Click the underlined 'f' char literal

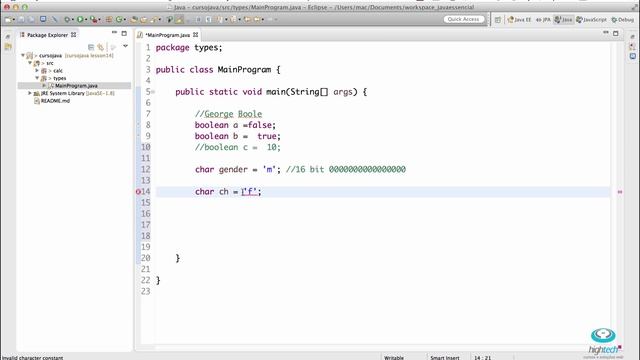pos(249,191)
